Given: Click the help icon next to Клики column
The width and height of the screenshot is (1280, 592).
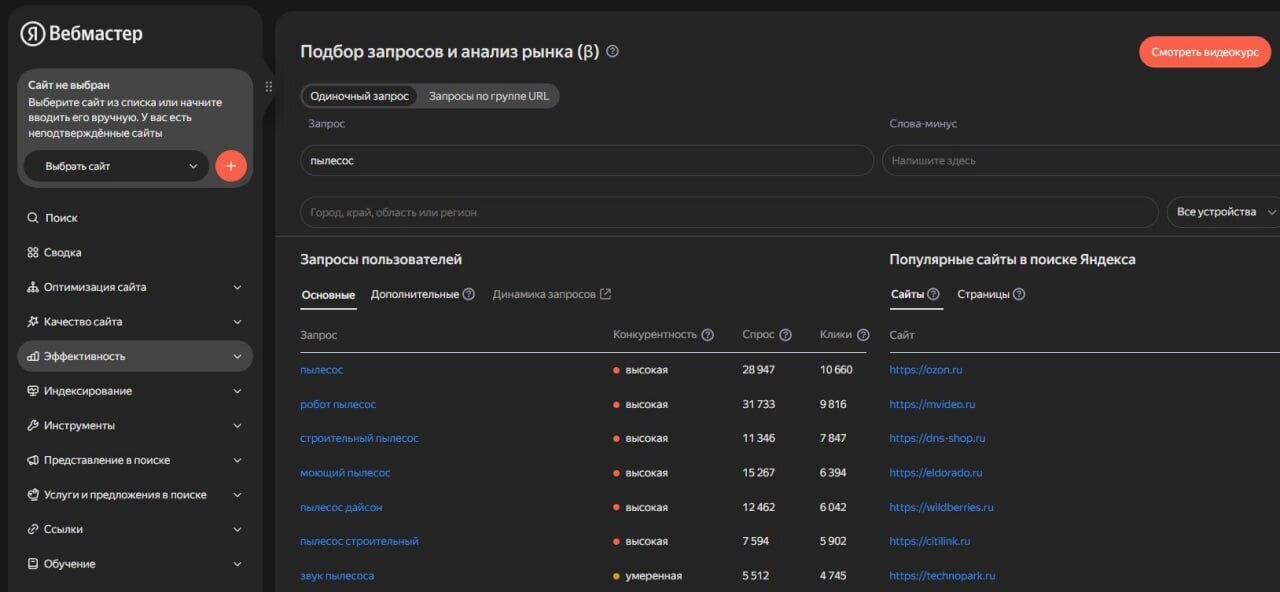Looking at the screenshot, I should 863,335.
